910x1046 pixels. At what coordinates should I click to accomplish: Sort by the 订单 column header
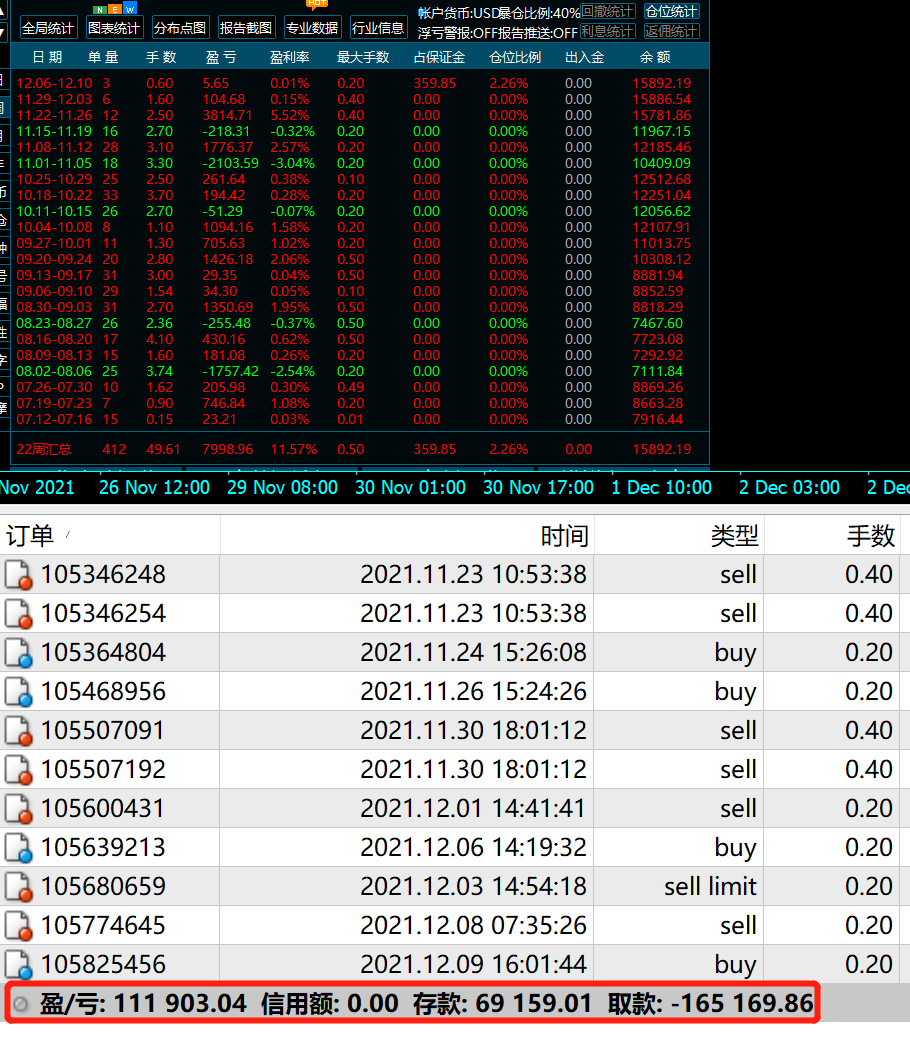[x=110, y=535]
